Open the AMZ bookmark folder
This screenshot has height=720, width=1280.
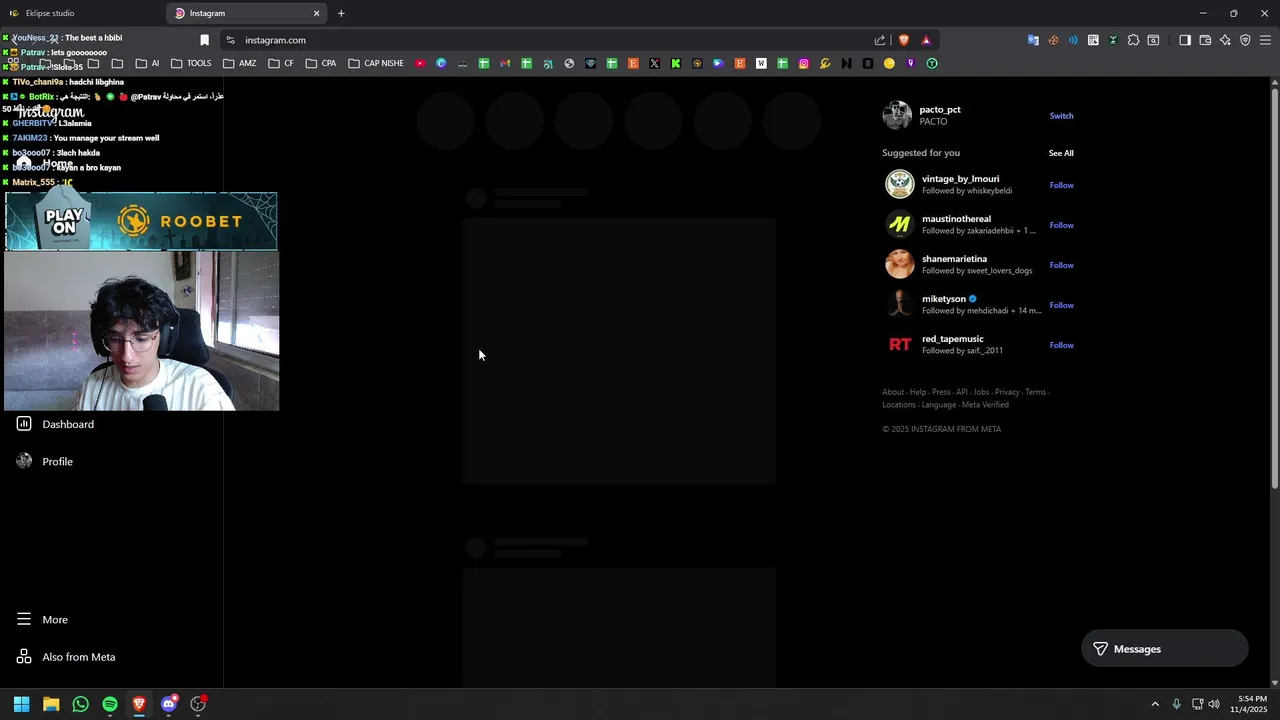(240, 63)
